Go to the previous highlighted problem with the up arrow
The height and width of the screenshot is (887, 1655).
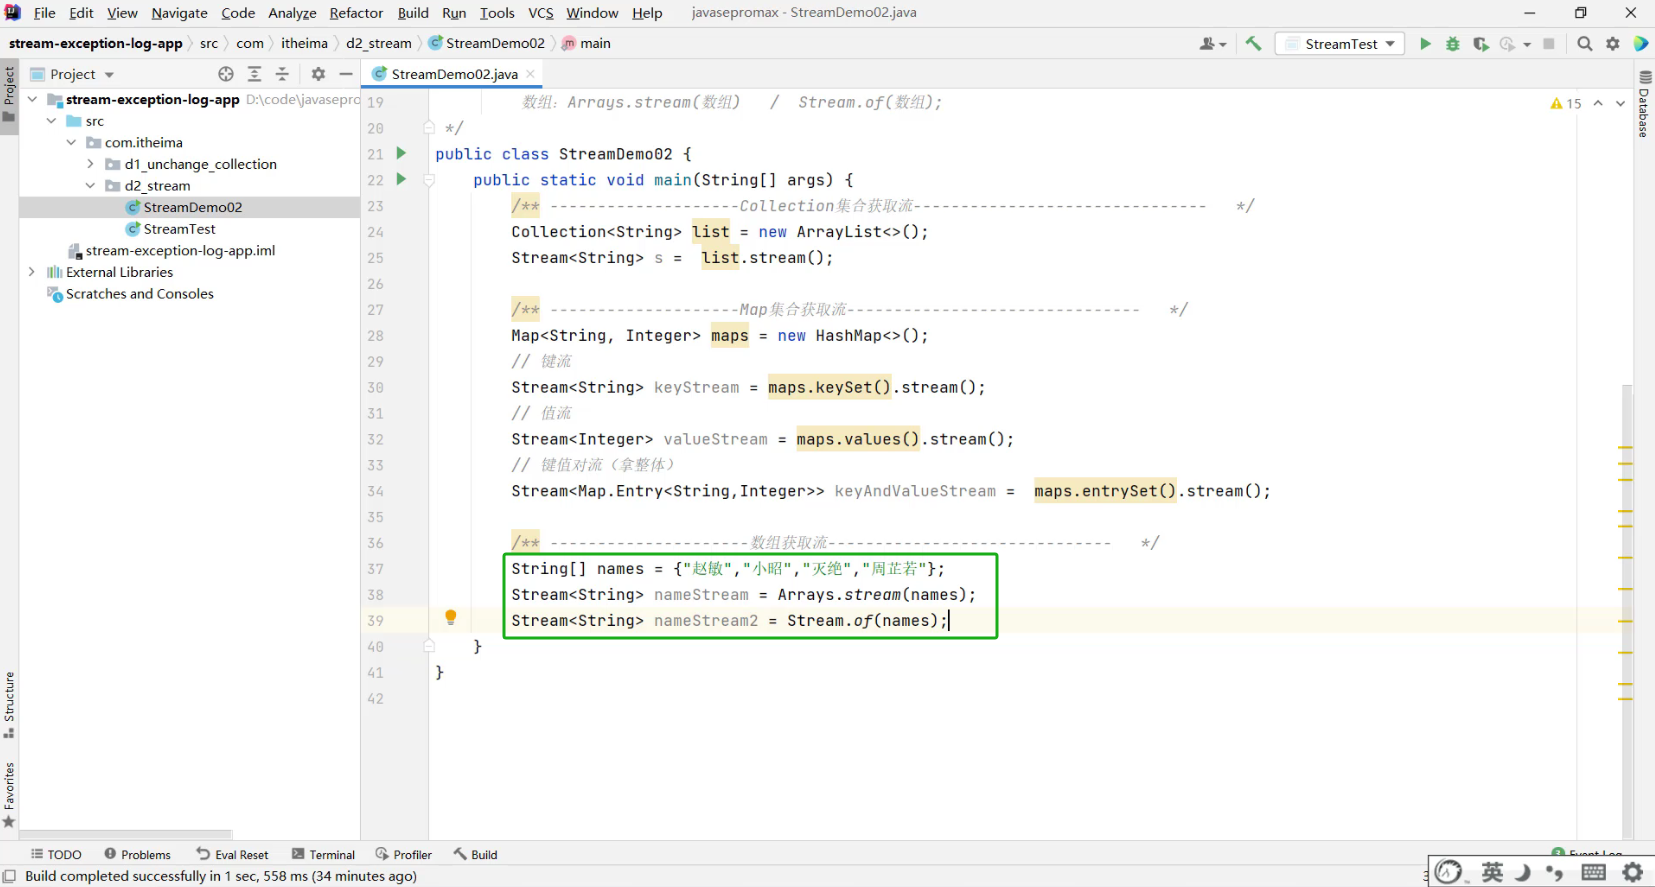coord(1598,103)
